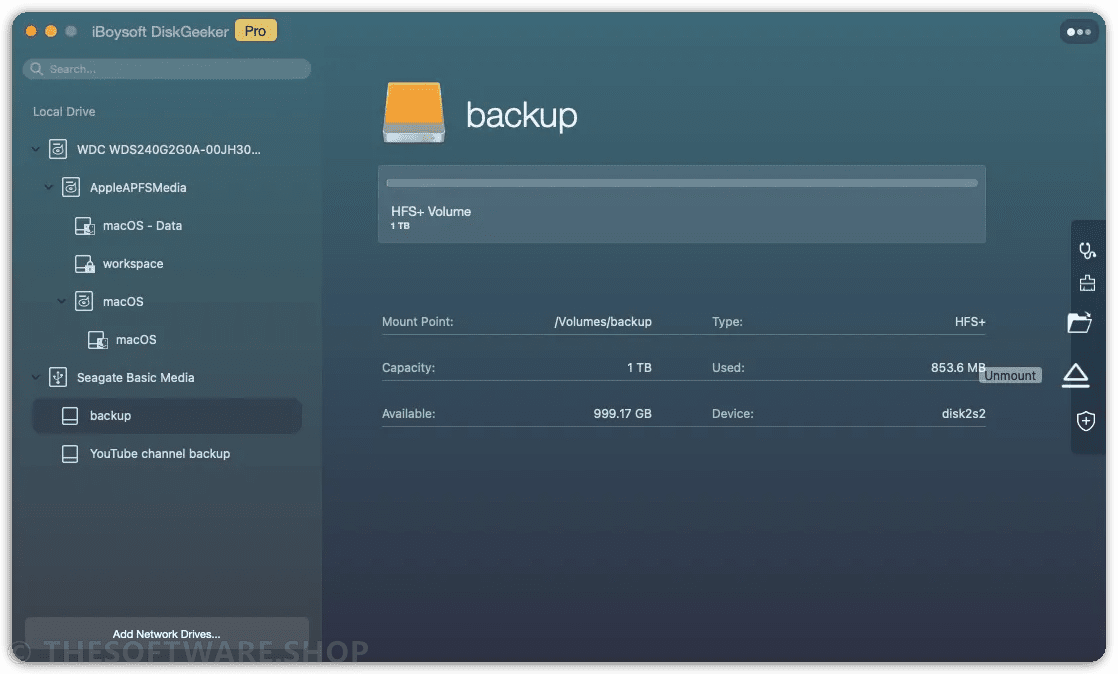Click the YouTube channel backup volume icon
The height and width of the screenshot is (674, 1118).
click(x=70, y=454)
